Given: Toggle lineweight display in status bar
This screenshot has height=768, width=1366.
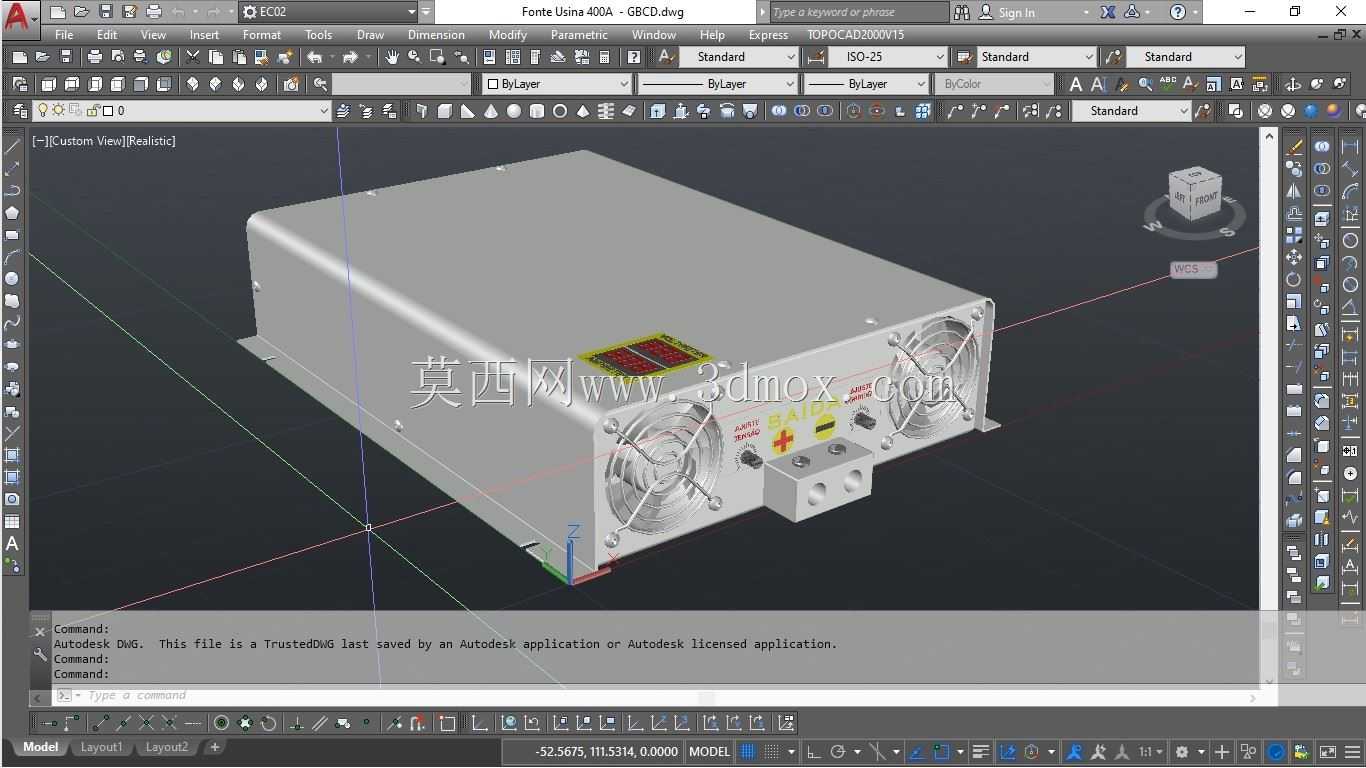Looking at the screenshot, I should (981, 752).
